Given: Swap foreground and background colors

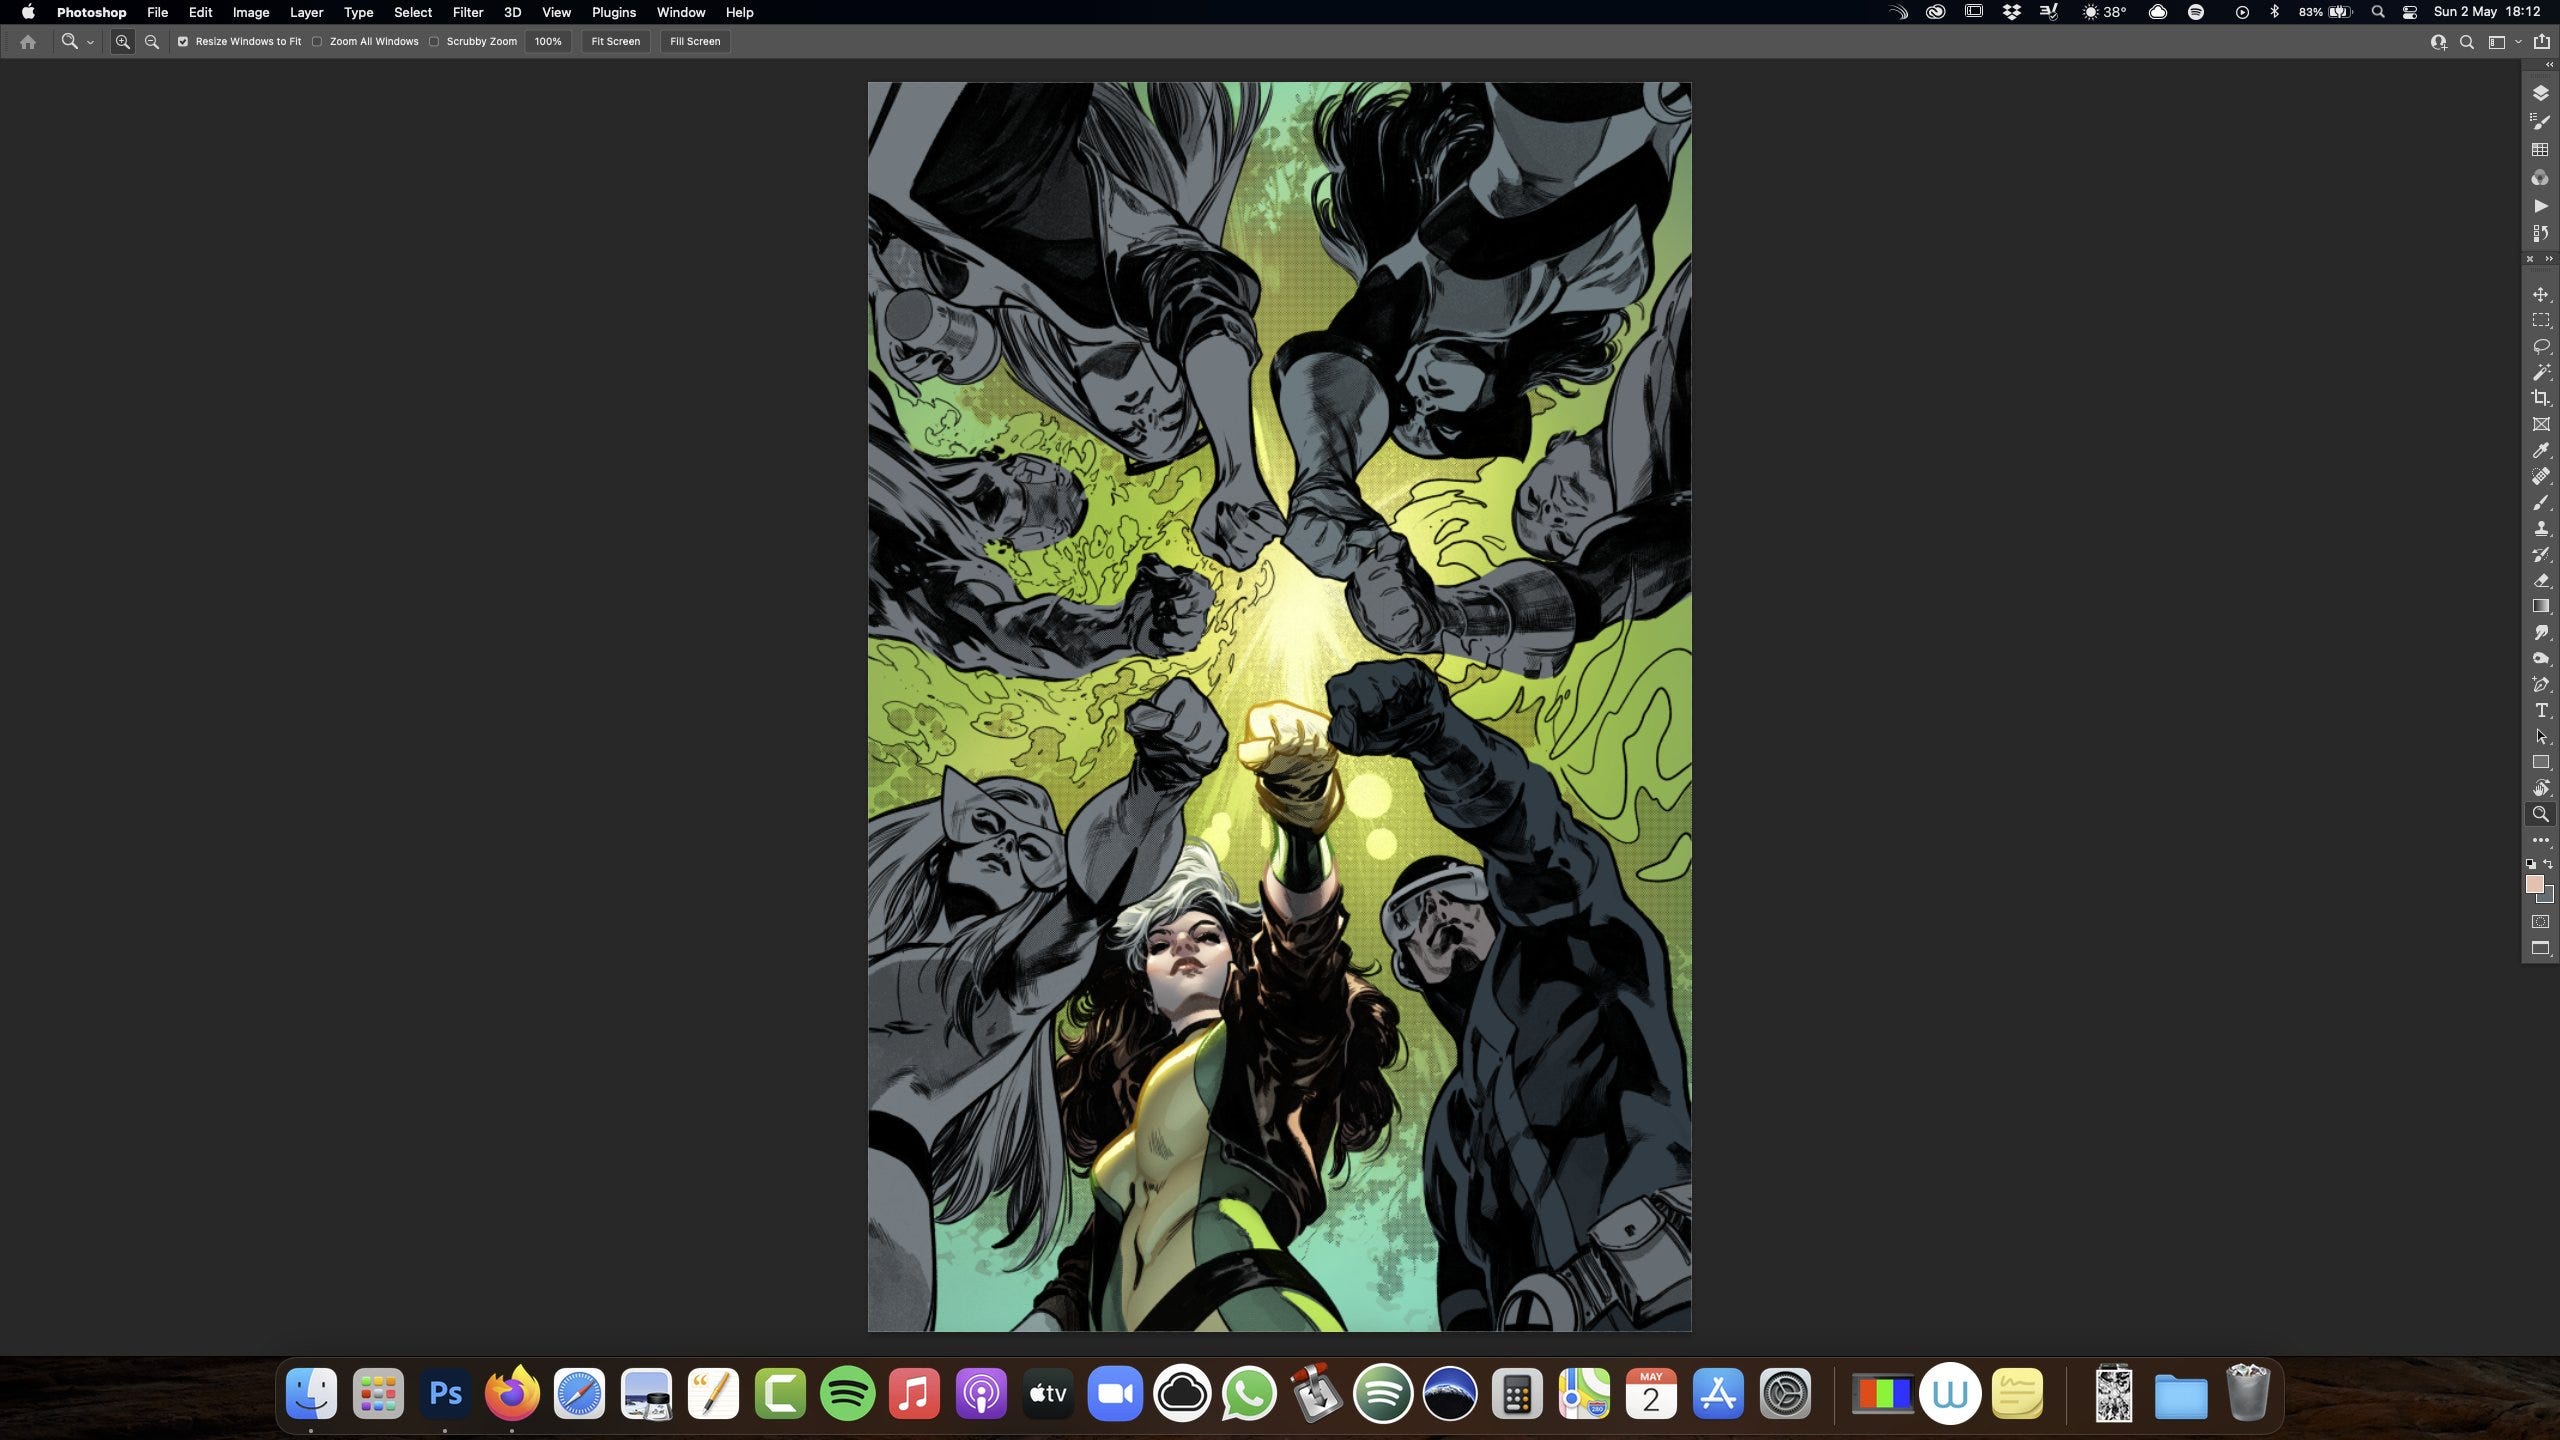Looking at the screenshot, I should pyautogui.click(x=2548, y=864).
